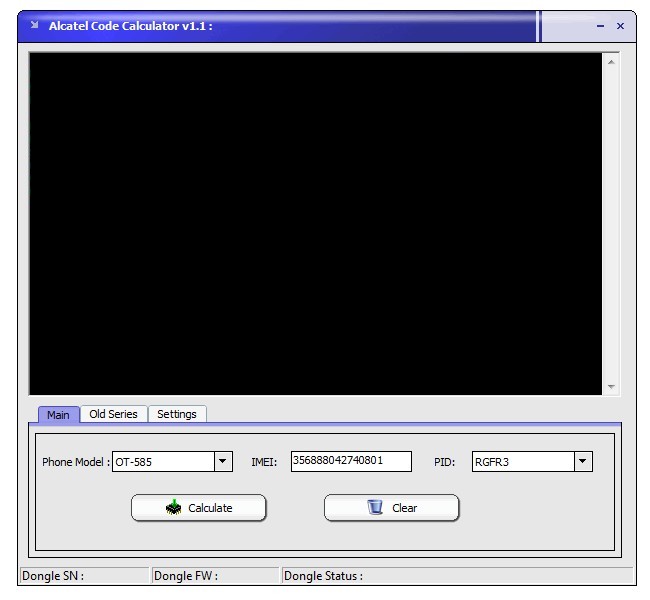This screenshot has height=600, width=650.
Task: Open the Old Series tab
Action: [113, 414]
